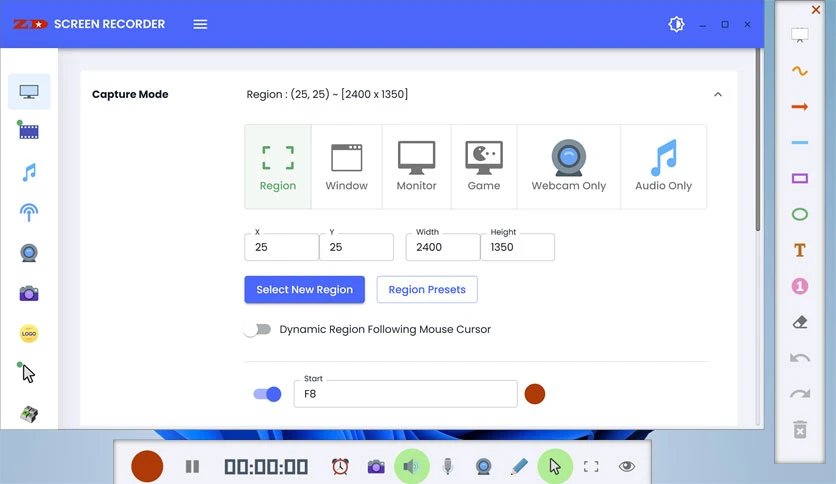
Task: Select the freehand curve drawing tool
Action: (x=799, y=71)
